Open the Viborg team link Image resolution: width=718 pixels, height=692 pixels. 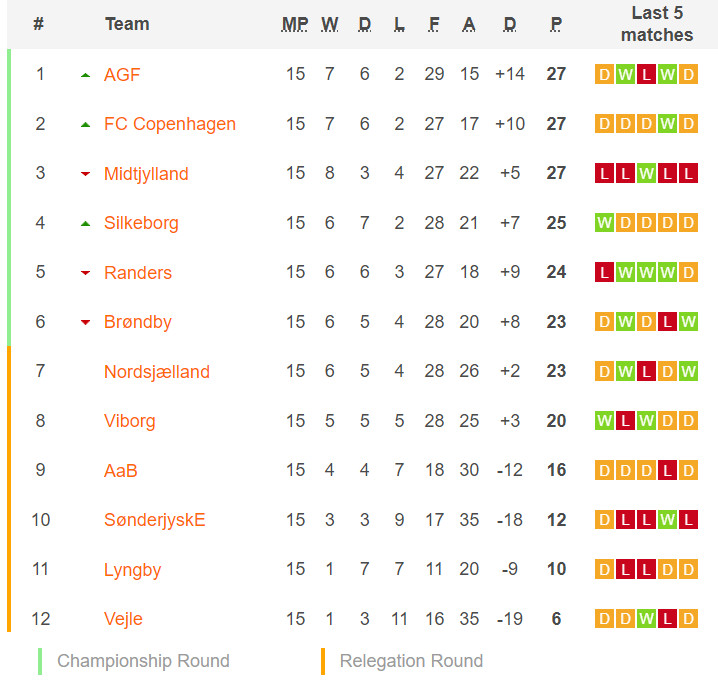tap(130, 421)
